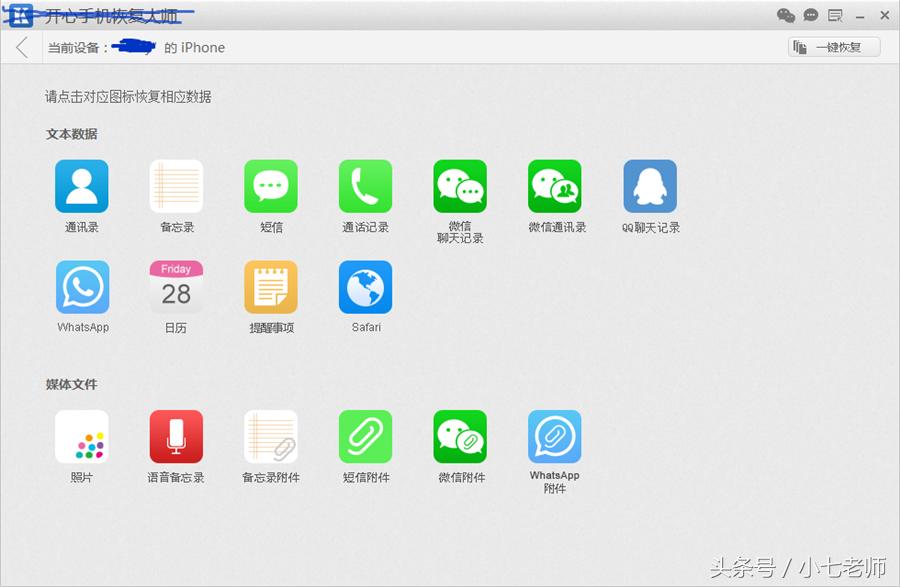Select 微信通讯录 WeChat contacts recovery
Viewport: 900px width, 587px height.
[x=554, y=186]
